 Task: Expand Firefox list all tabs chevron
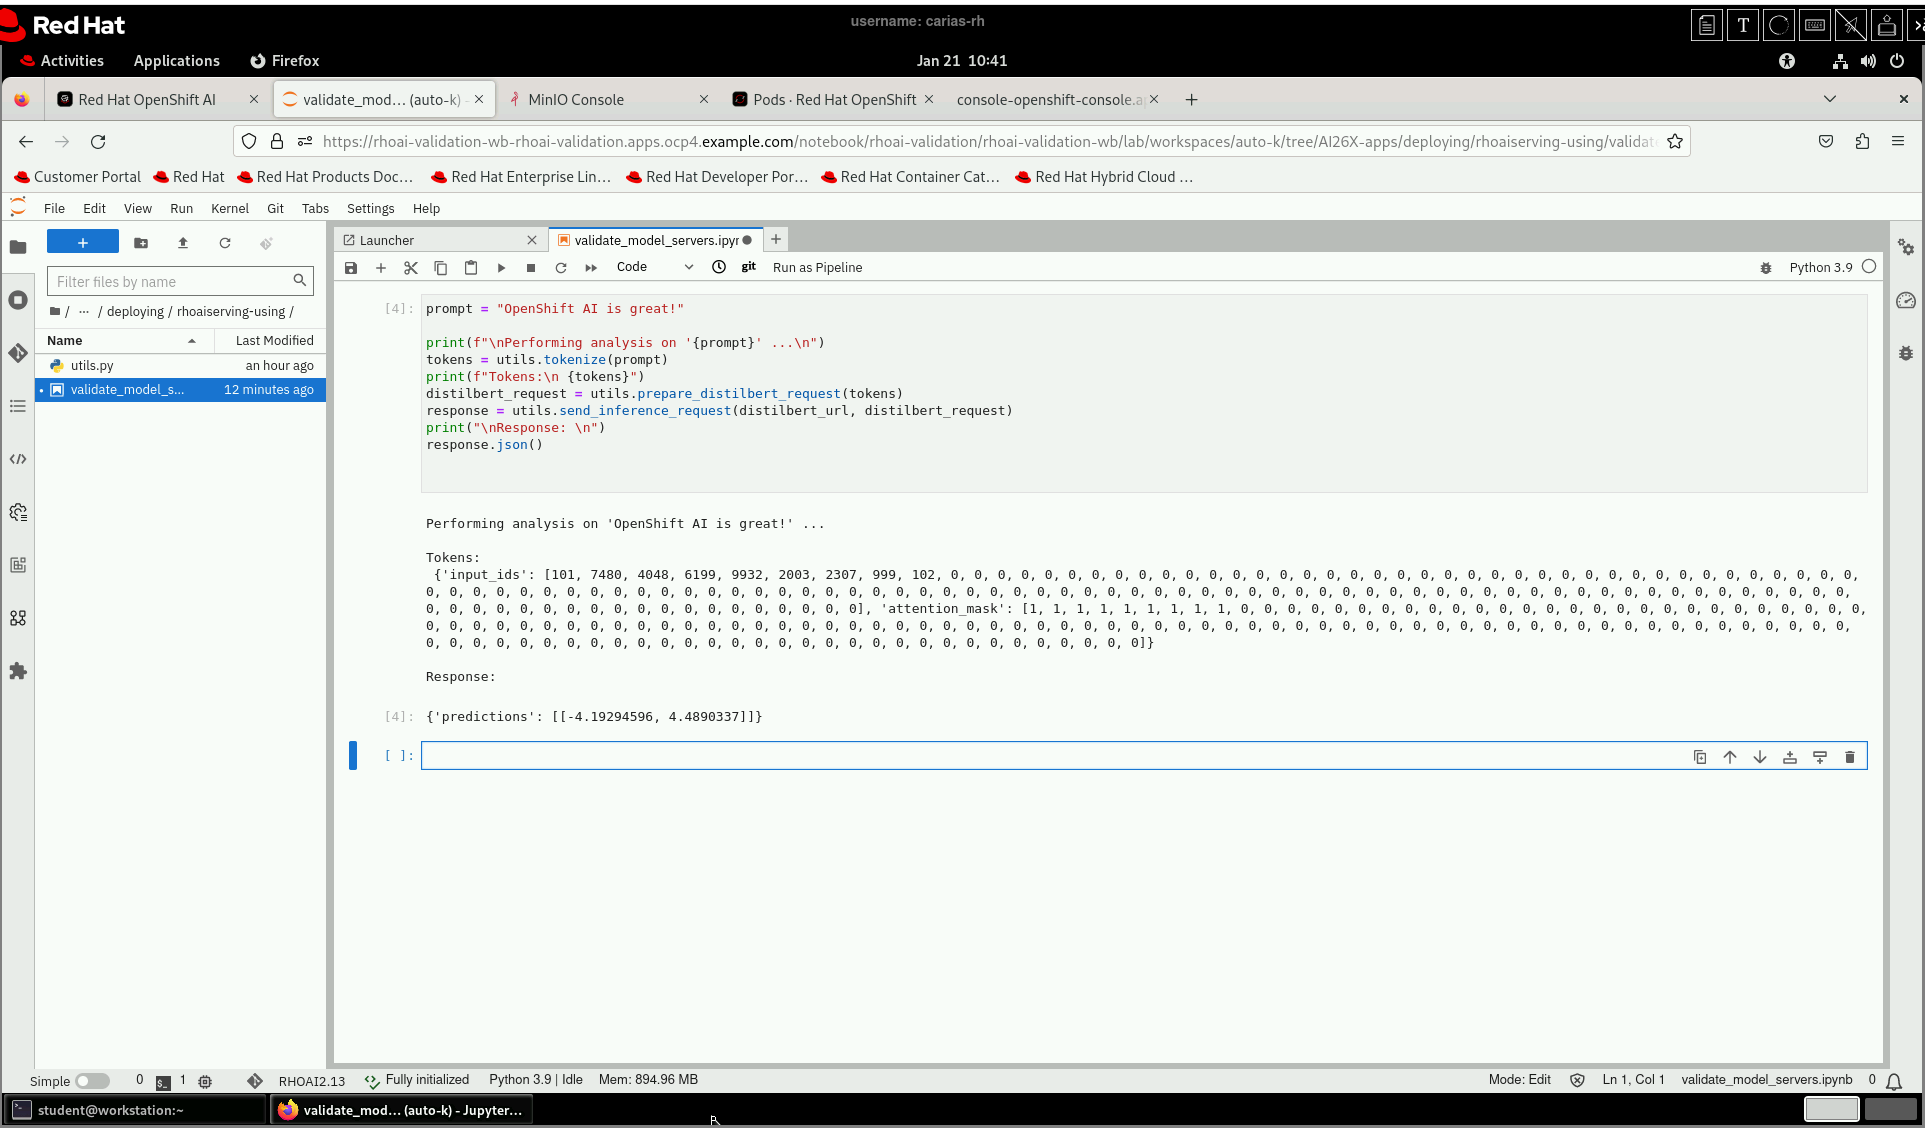(x=1829, y=99)
